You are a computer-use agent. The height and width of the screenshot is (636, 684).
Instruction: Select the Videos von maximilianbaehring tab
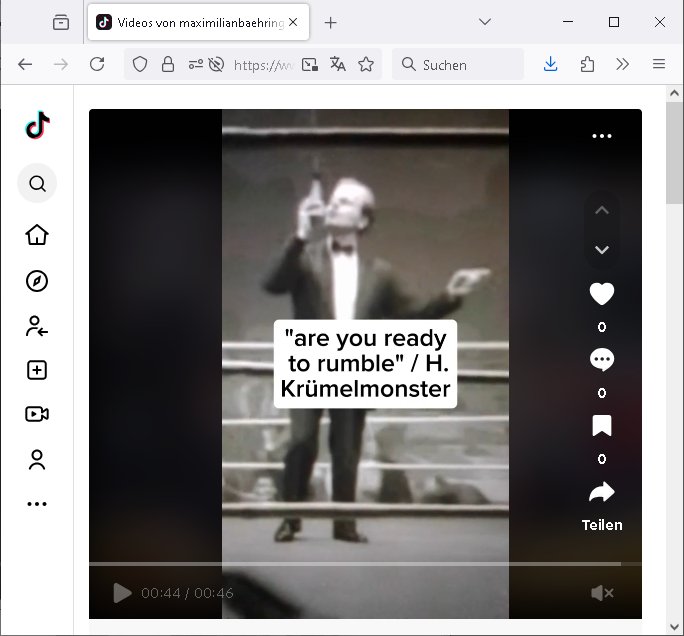[x=190, y=22]
